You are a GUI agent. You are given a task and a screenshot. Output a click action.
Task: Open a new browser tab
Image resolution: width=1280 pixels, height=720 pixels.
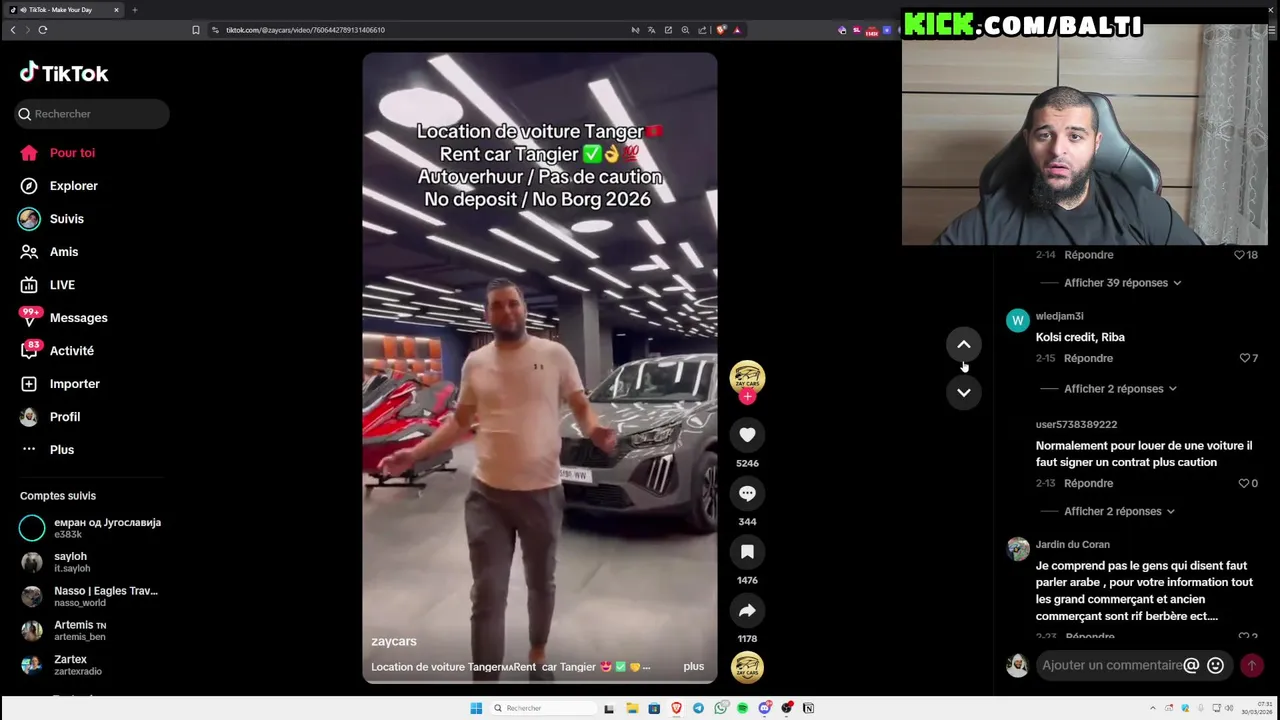[x=135, y=10]
